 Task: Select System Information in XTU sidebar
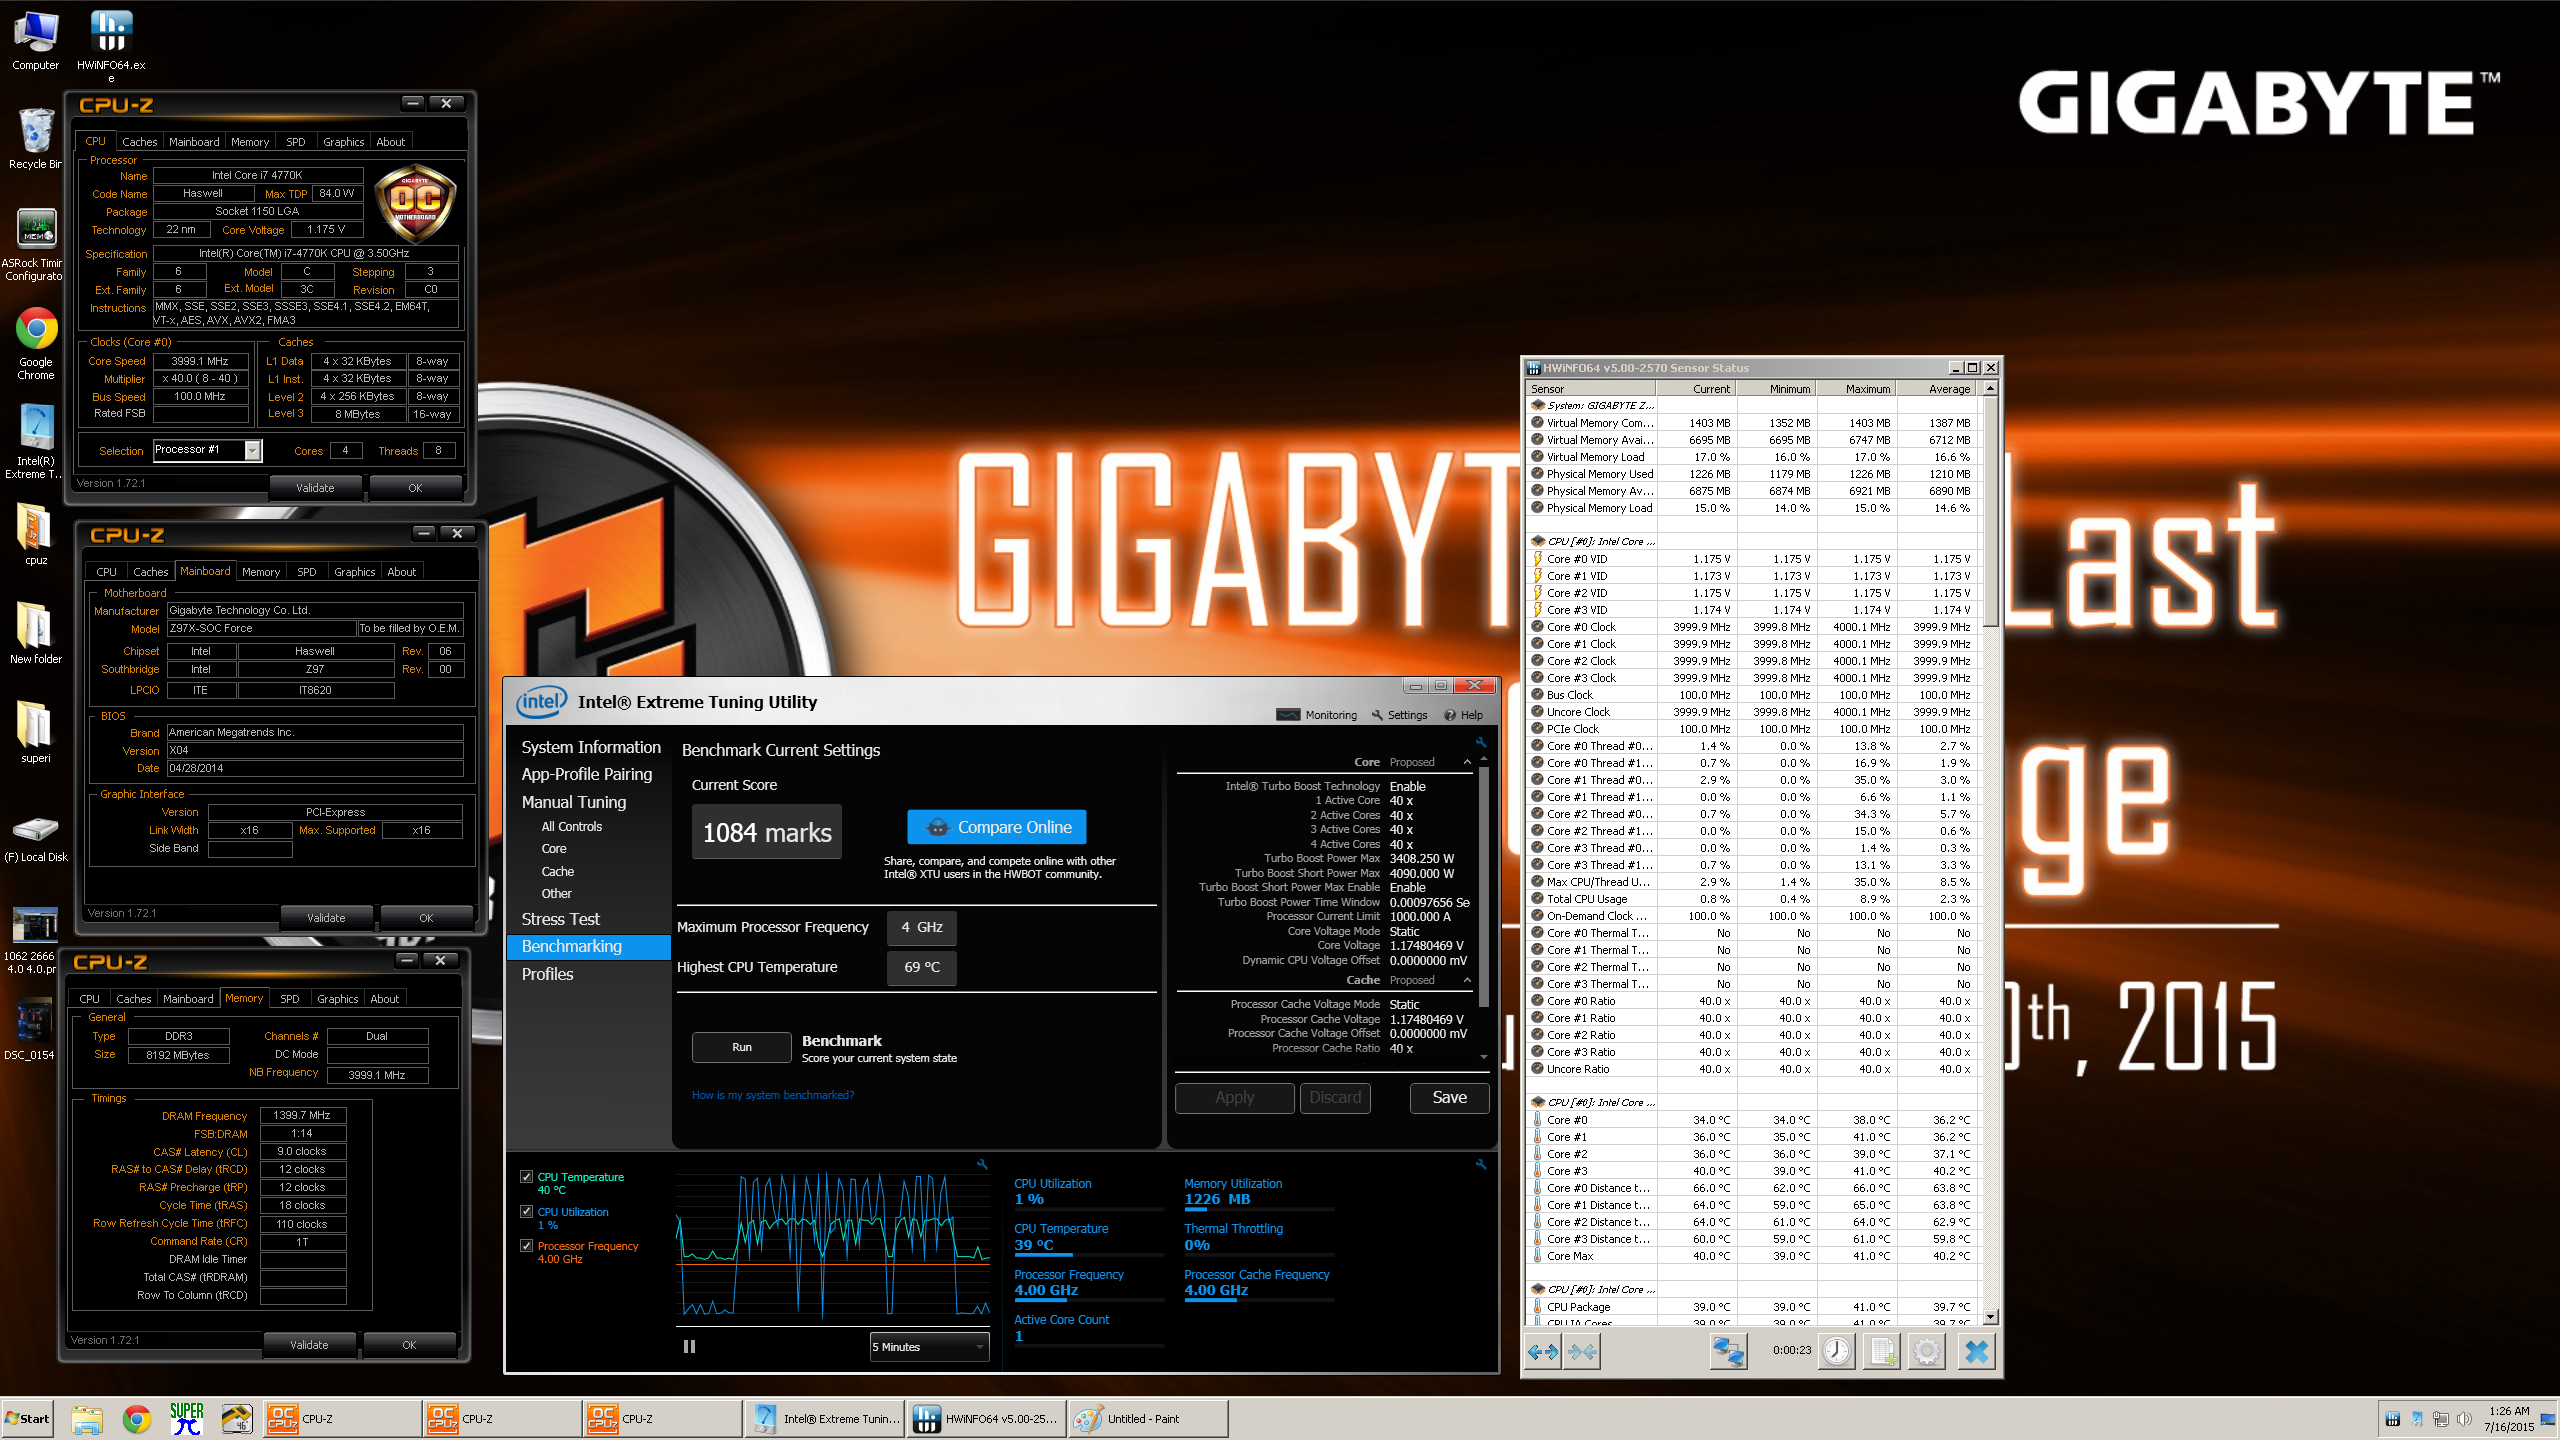pyautogui.click(x=591, y=747)
